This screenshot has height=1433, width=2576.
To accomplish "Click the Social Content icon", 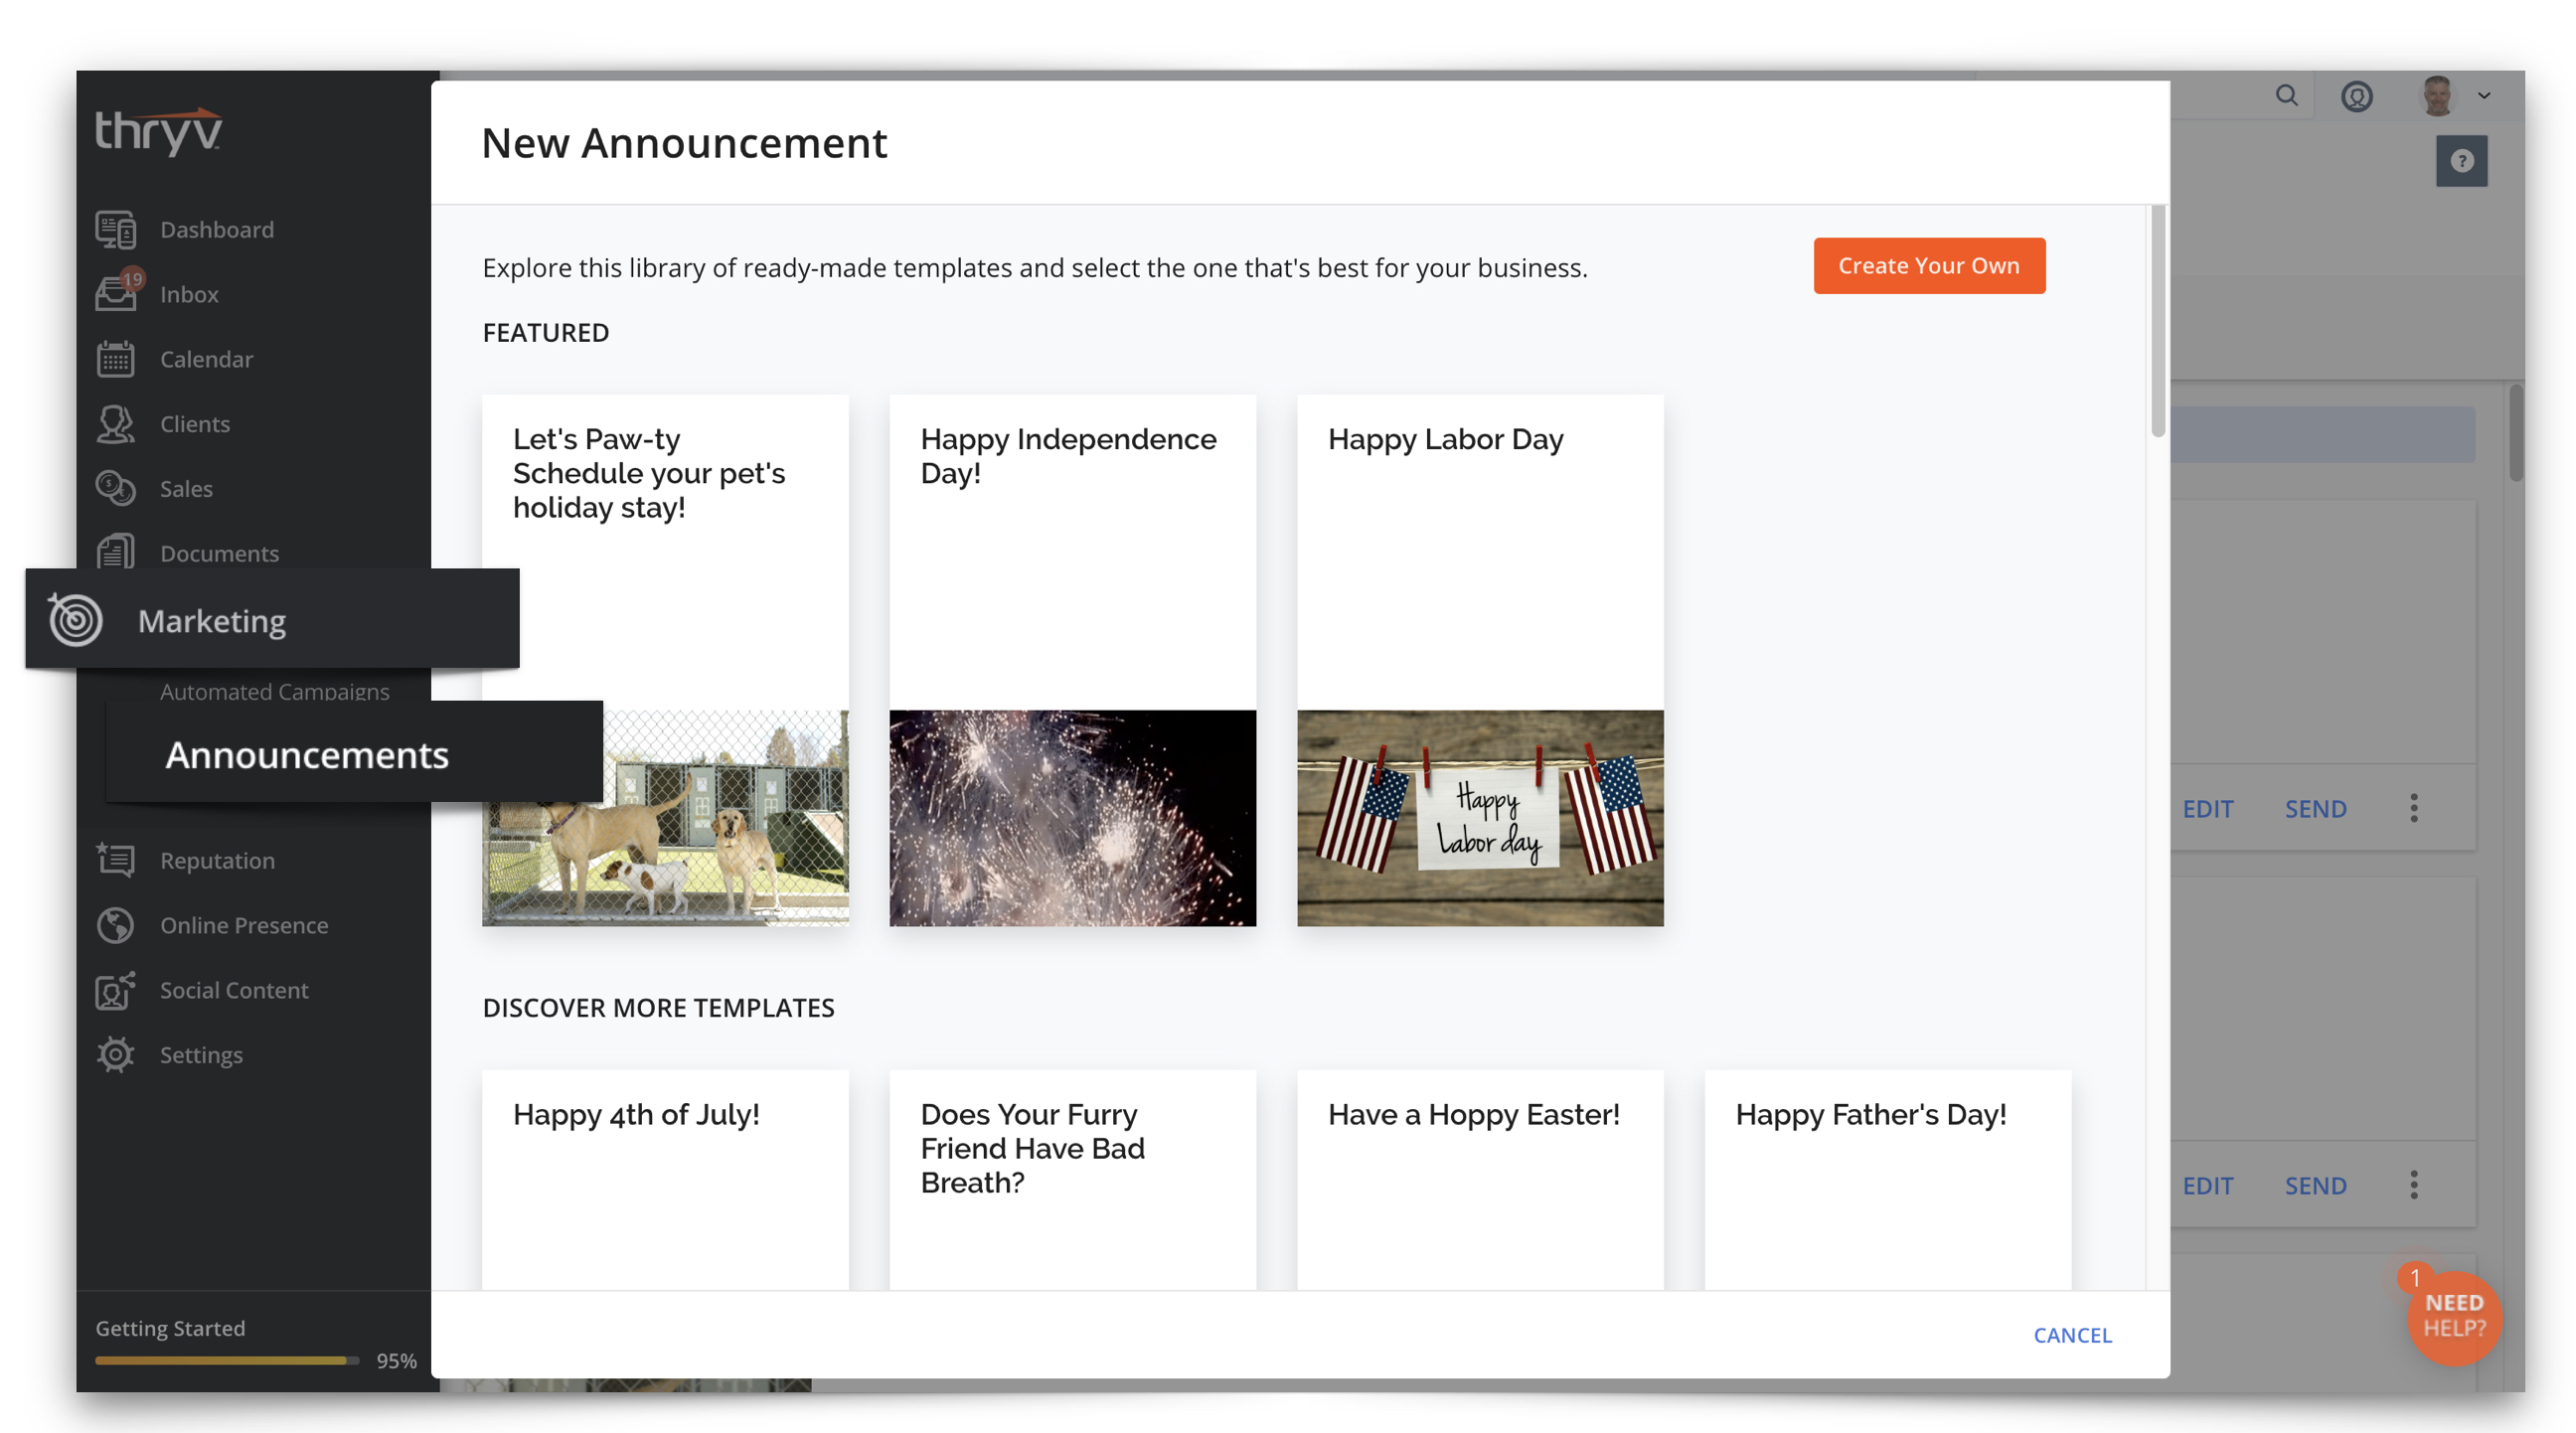I will point(115,990).
